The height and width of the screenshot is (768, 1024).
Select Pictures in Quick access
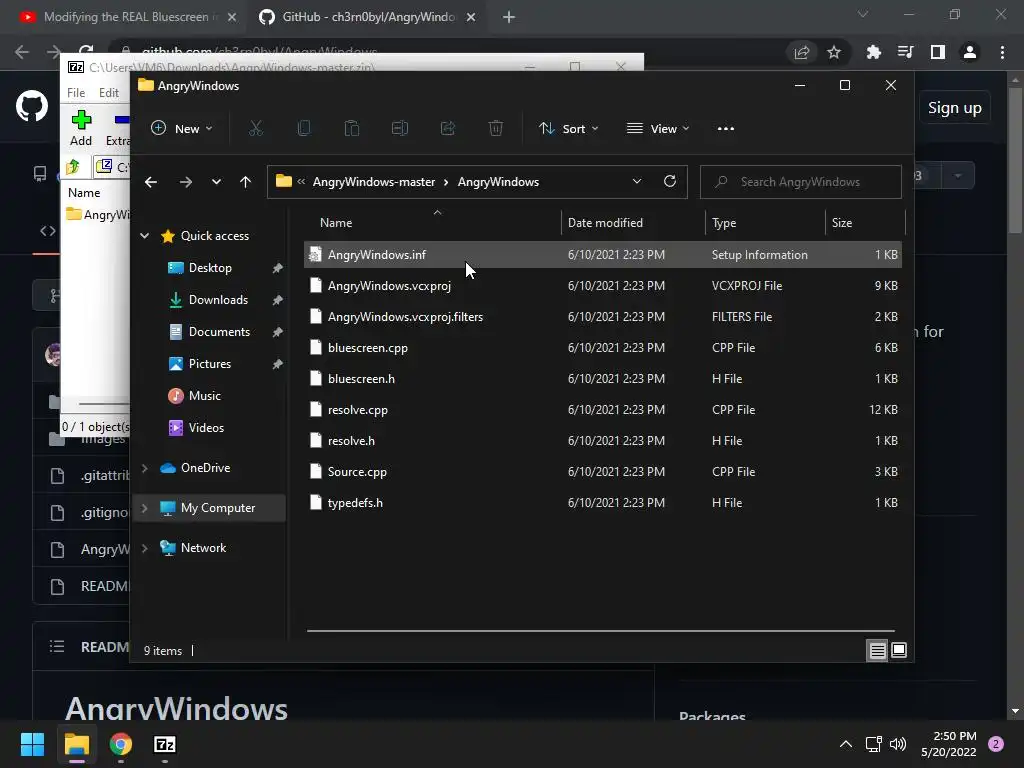point(210,364)
